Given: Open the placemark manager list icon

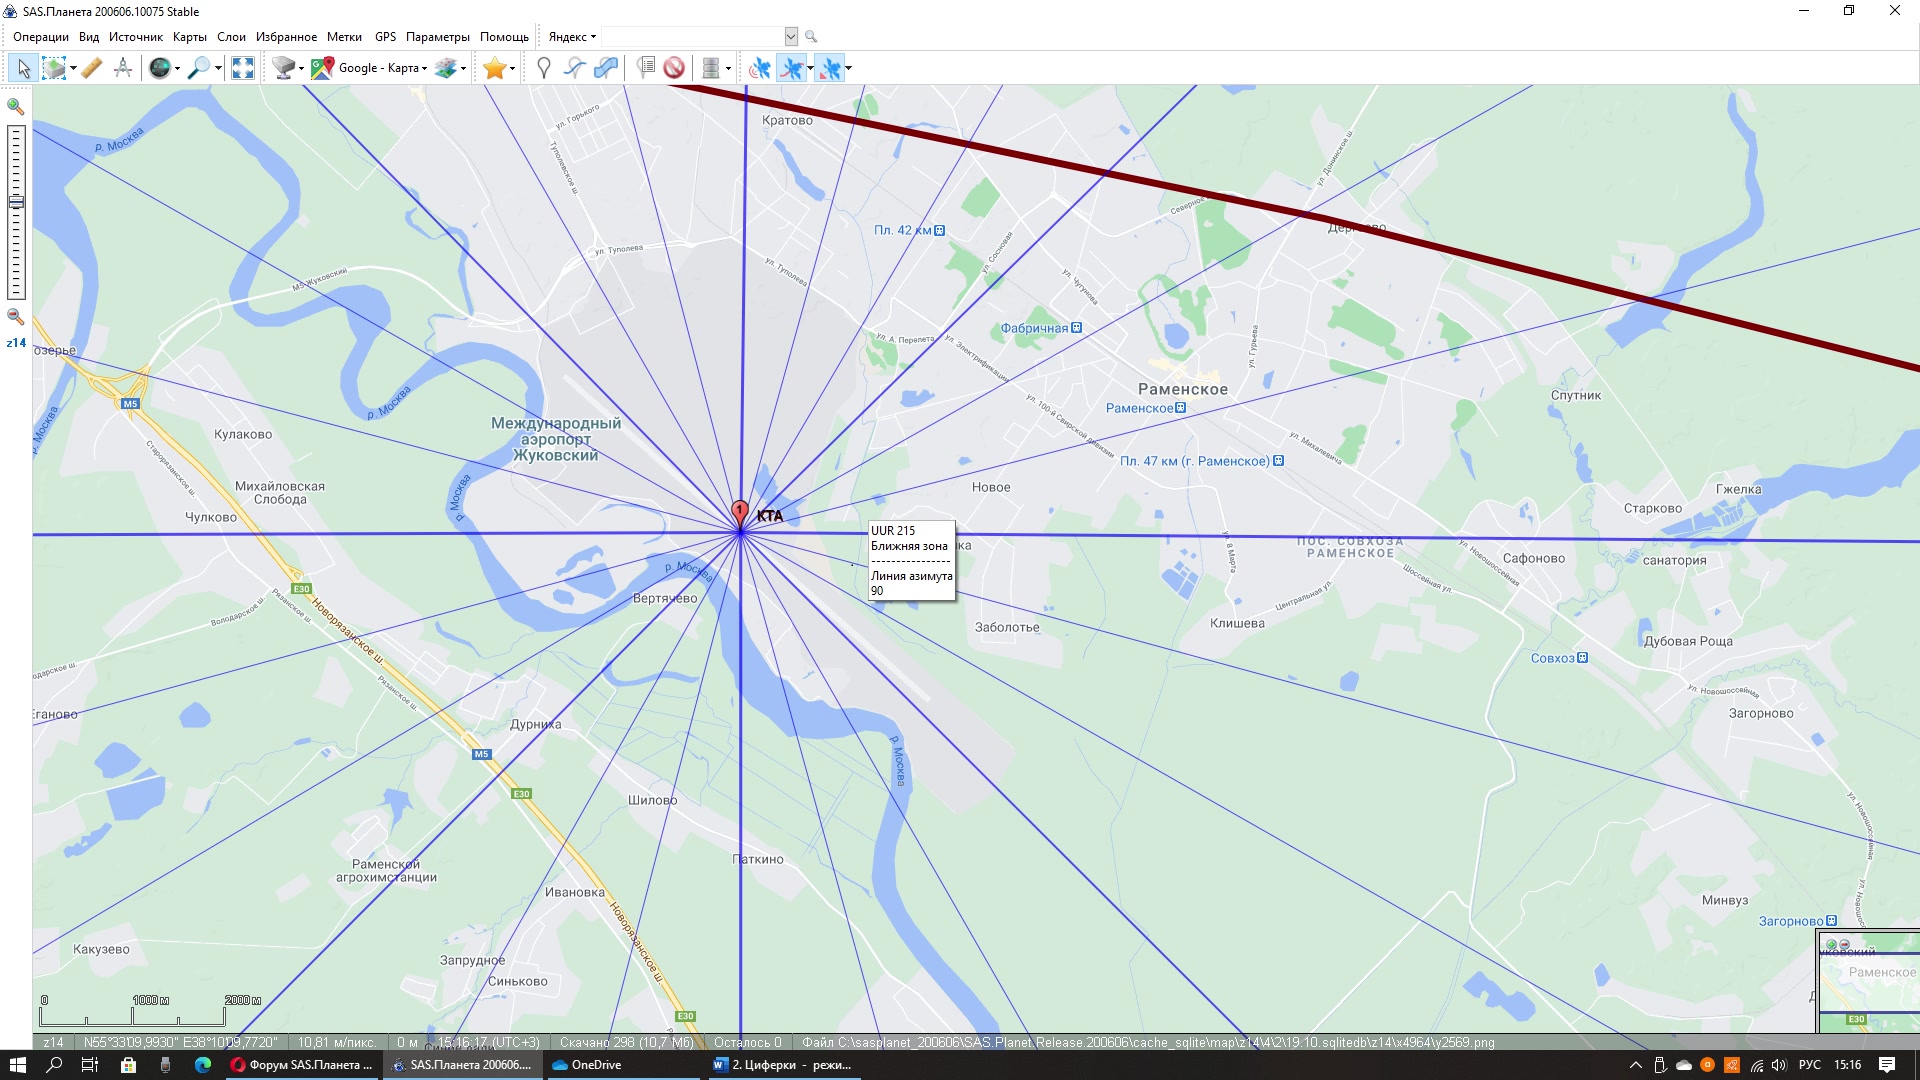Looking at the screenshot, I should pyautogui.click(x=646, y=68).
